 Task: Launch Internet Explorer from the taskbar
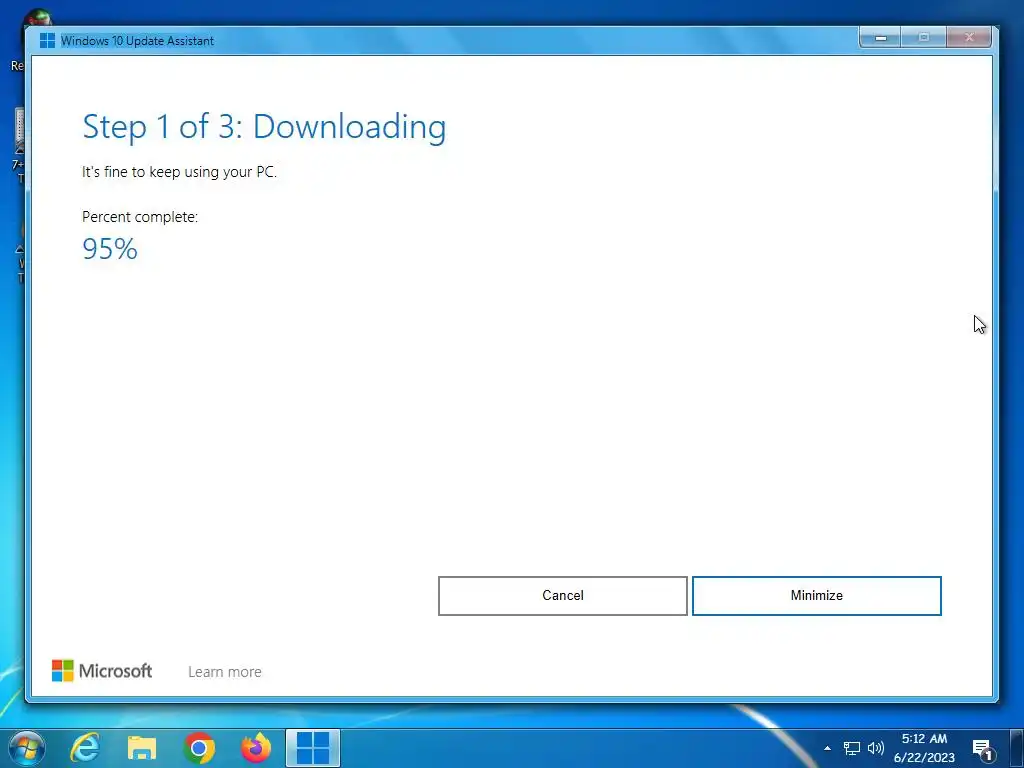tap(85, 748)
